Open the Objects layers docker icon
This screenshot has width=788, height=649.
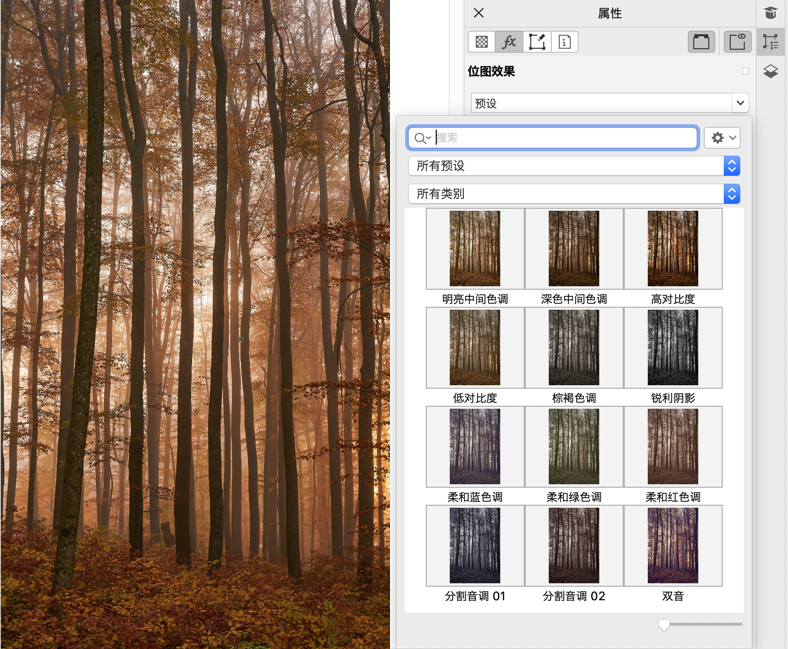click(x=770, y=72)
